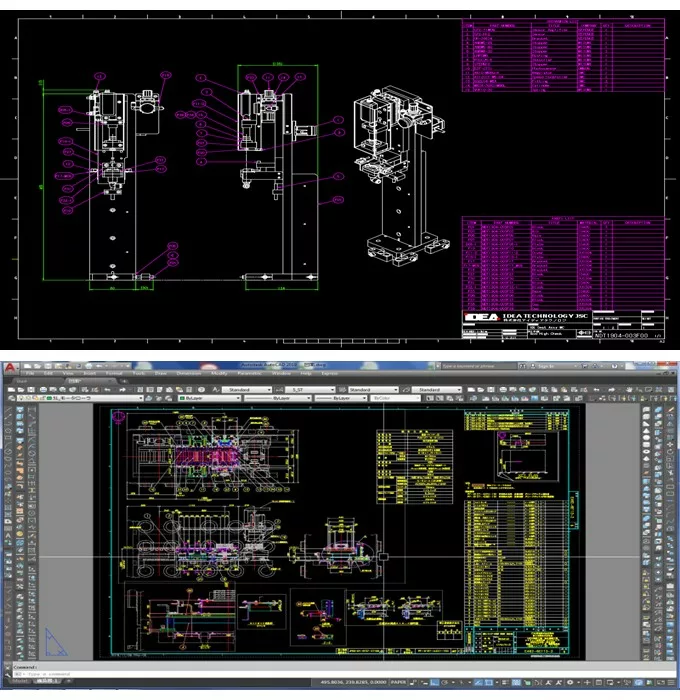The image size is (680, 700).
Task: Click the new drawing tab plus button
Action: (x=125, y=381)
